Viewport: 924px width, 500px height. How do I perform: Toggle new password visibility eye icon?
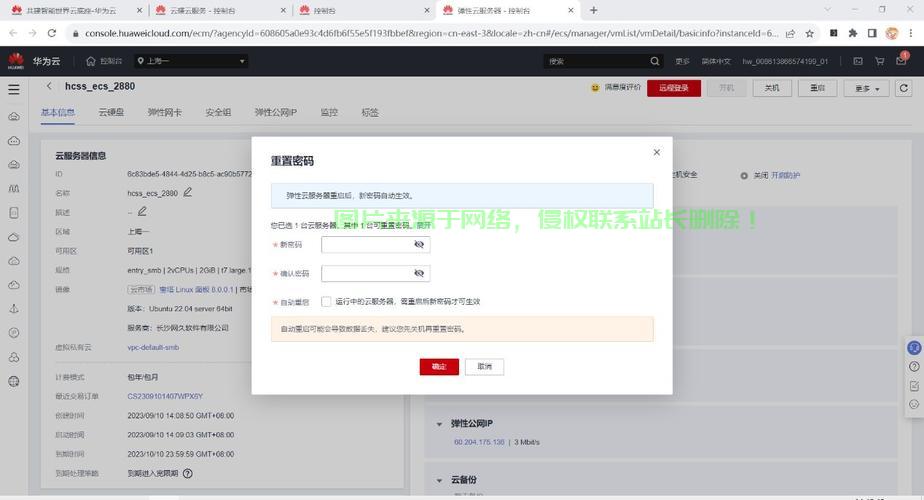(x=419, y=244)
